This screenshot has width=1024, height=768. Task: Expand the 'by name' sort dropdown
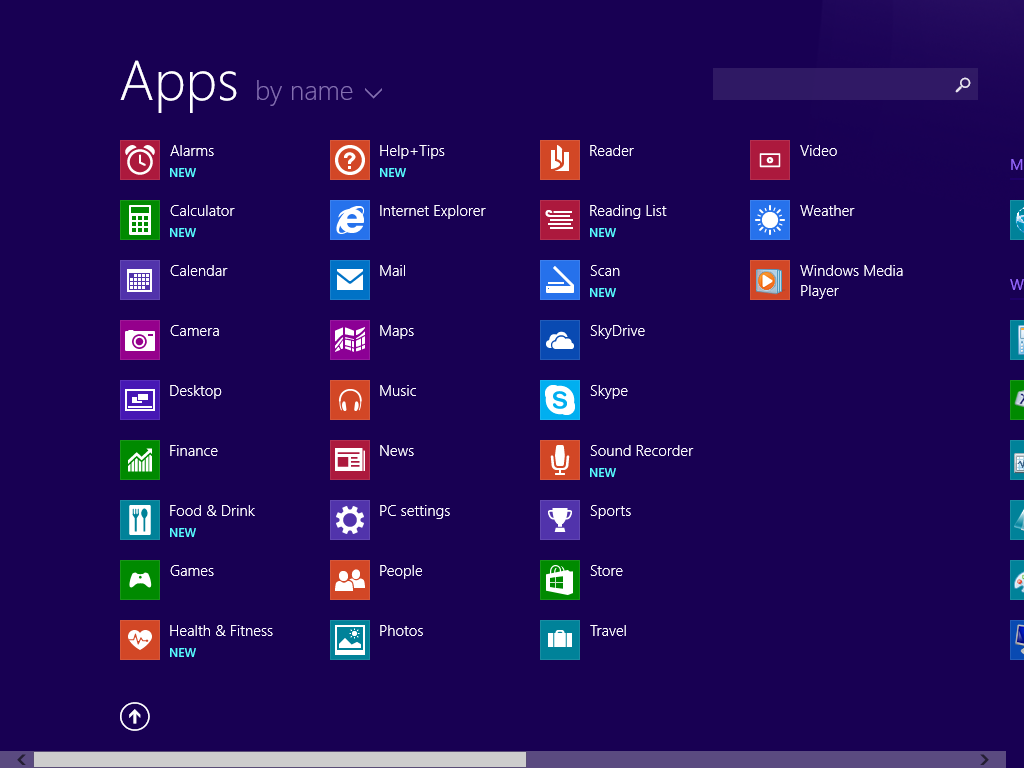[319, 91]
